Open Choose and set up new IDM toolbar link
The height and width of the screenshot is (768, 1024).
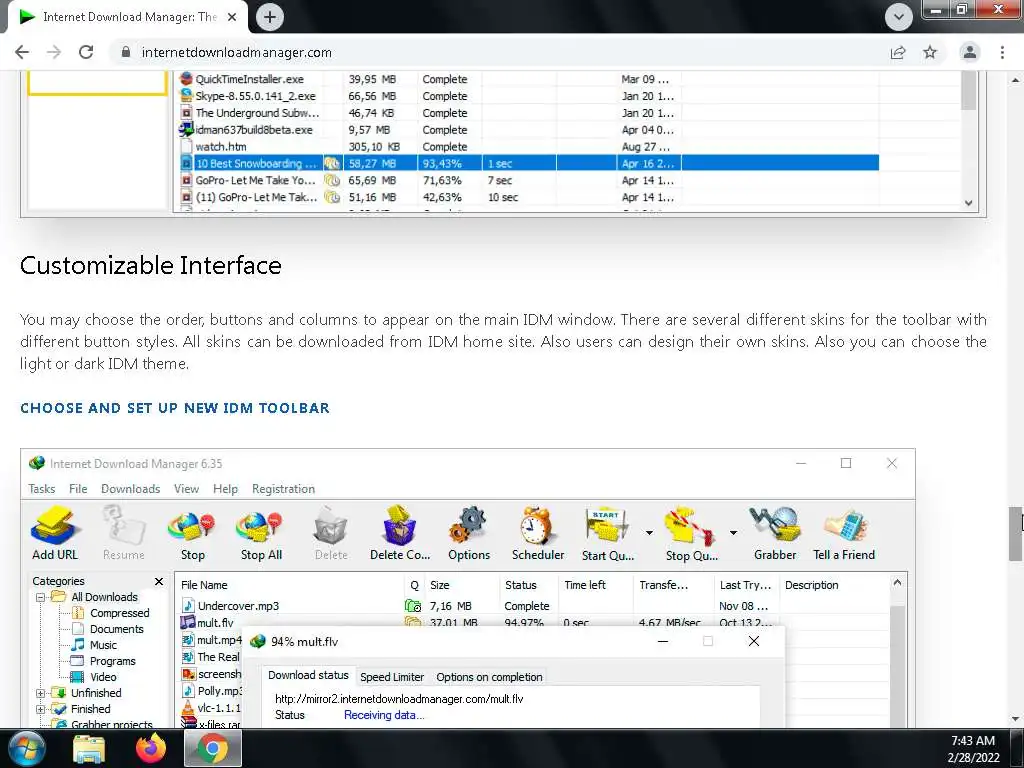175,408
